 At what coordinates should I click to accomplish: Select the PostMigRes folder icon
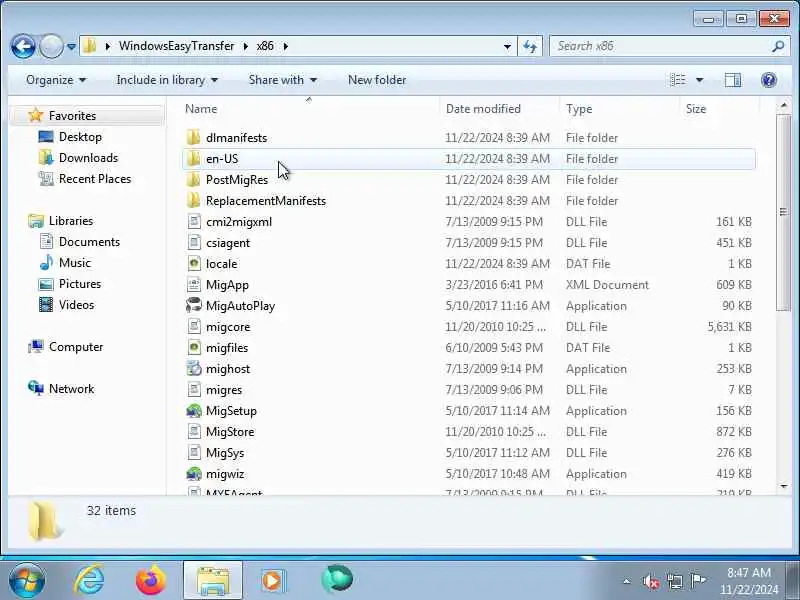(x=193, y=180)
